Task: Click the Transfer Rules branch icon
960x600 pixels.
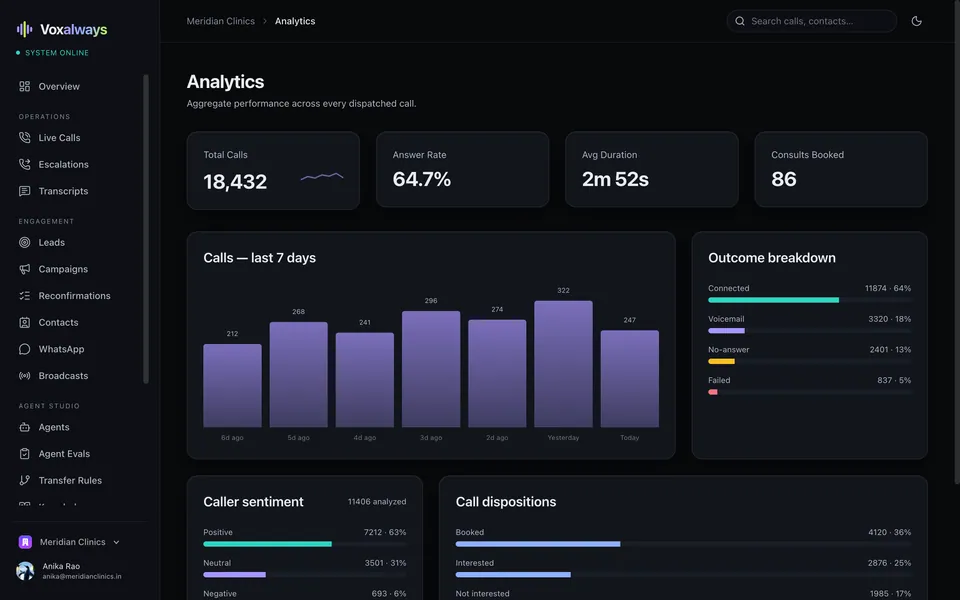Action: click(24, 481)
